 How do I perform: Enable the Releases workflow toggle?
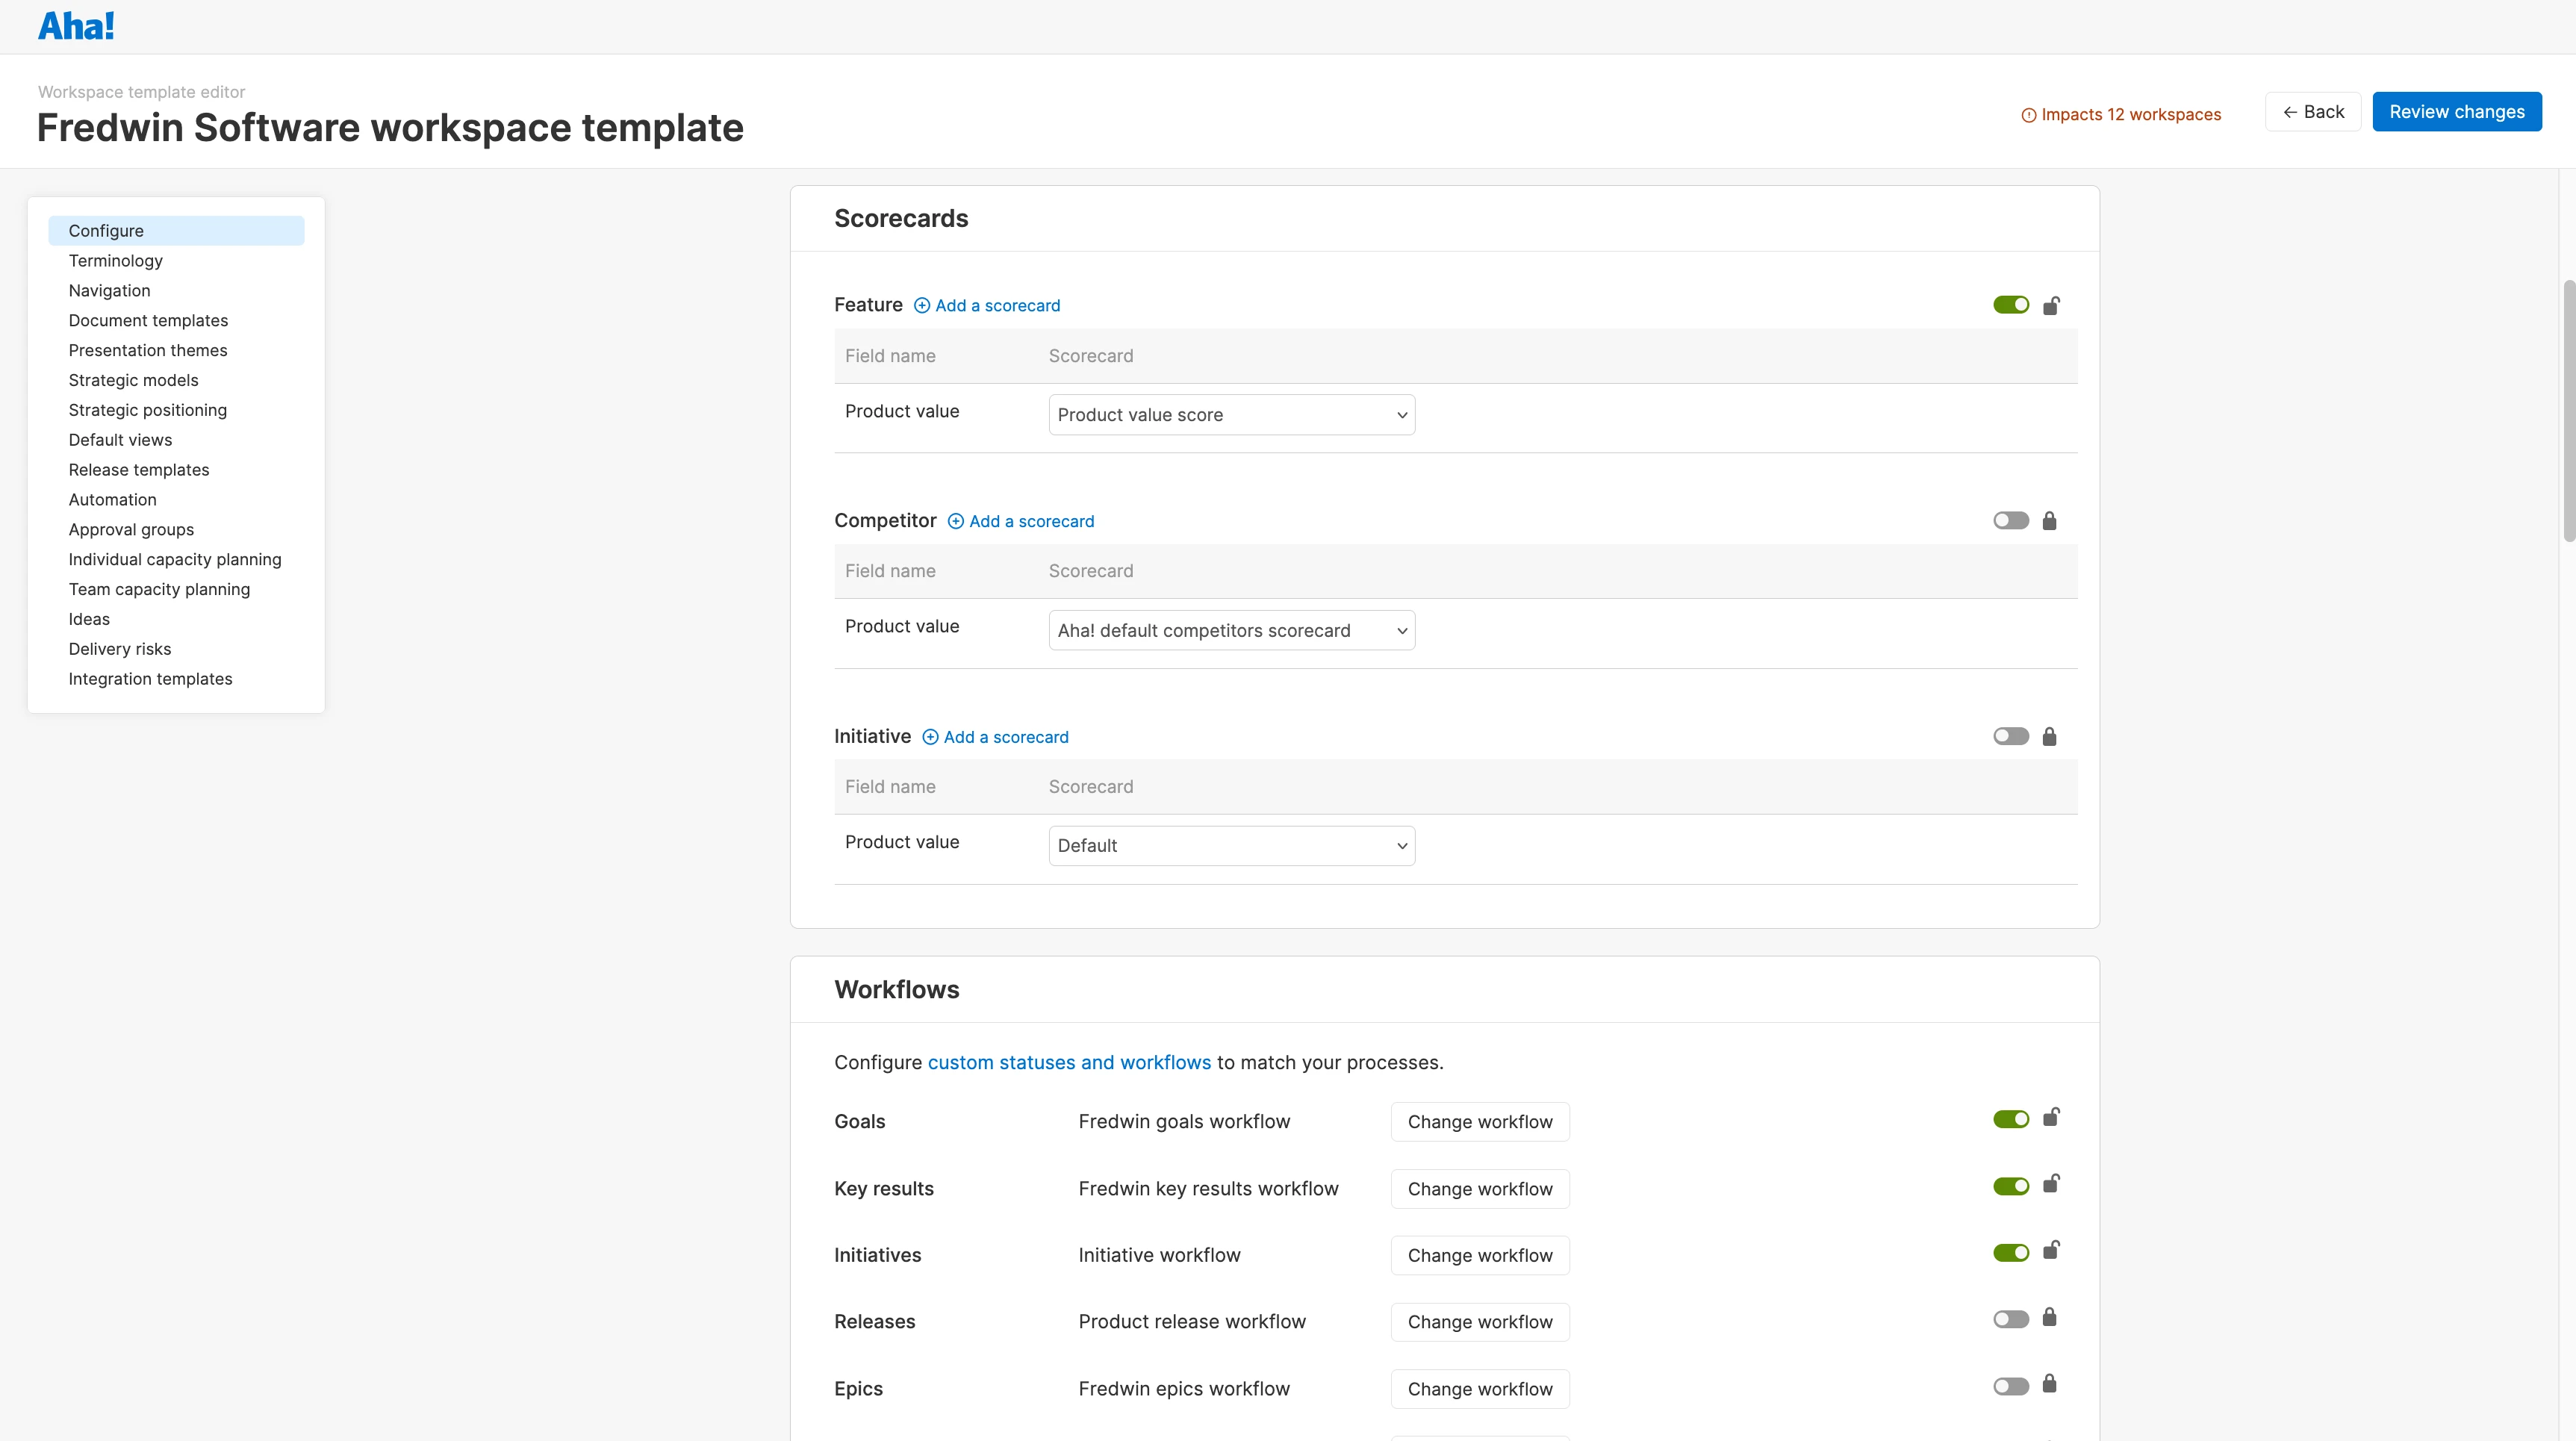[2010, 1320]
